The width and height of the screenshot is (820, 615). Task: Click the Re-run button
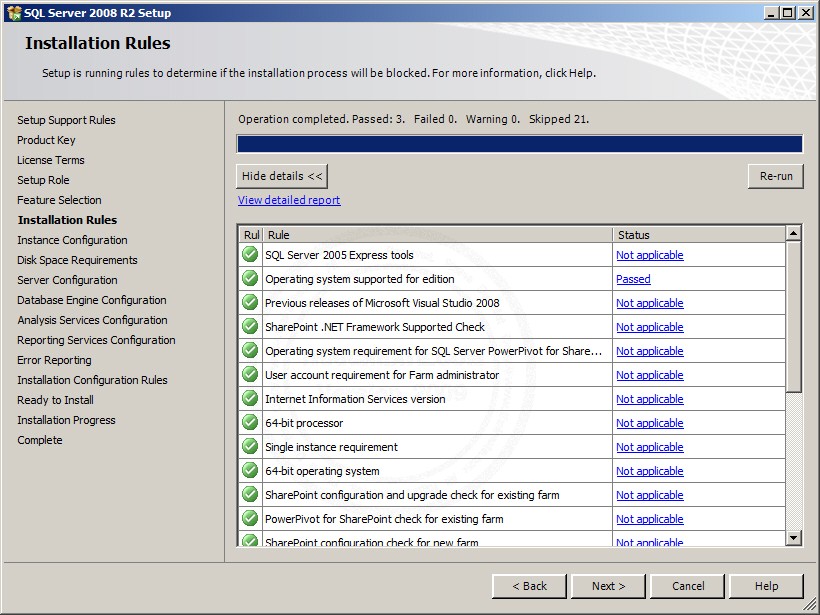click(x=776, y=176)
